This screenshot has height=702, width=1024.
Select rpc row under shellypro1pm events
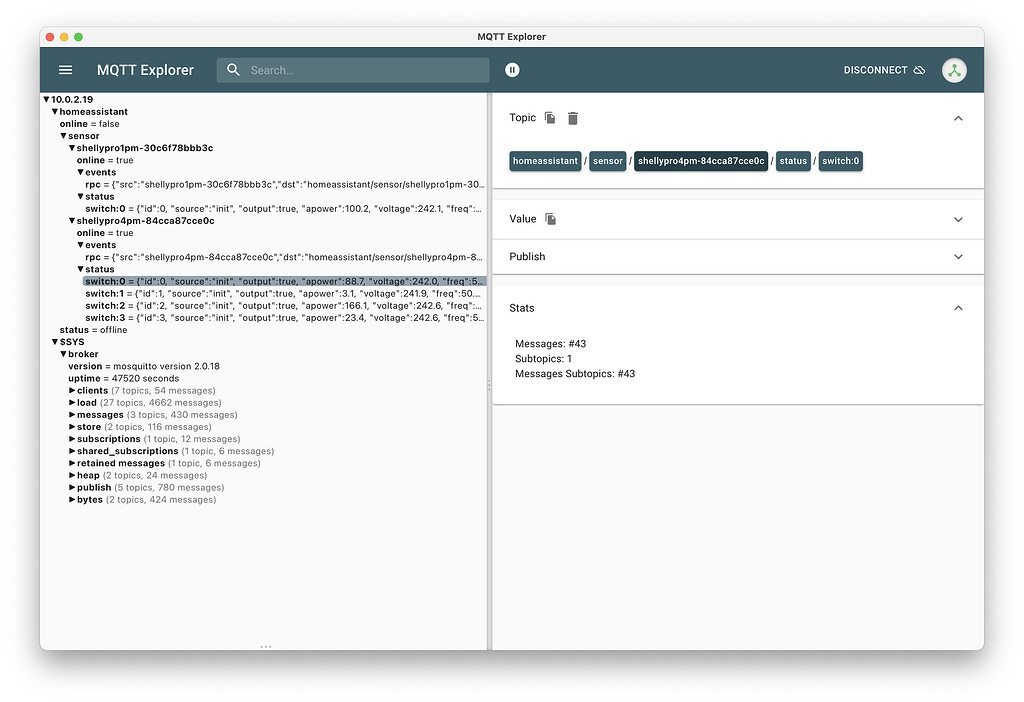285,184
